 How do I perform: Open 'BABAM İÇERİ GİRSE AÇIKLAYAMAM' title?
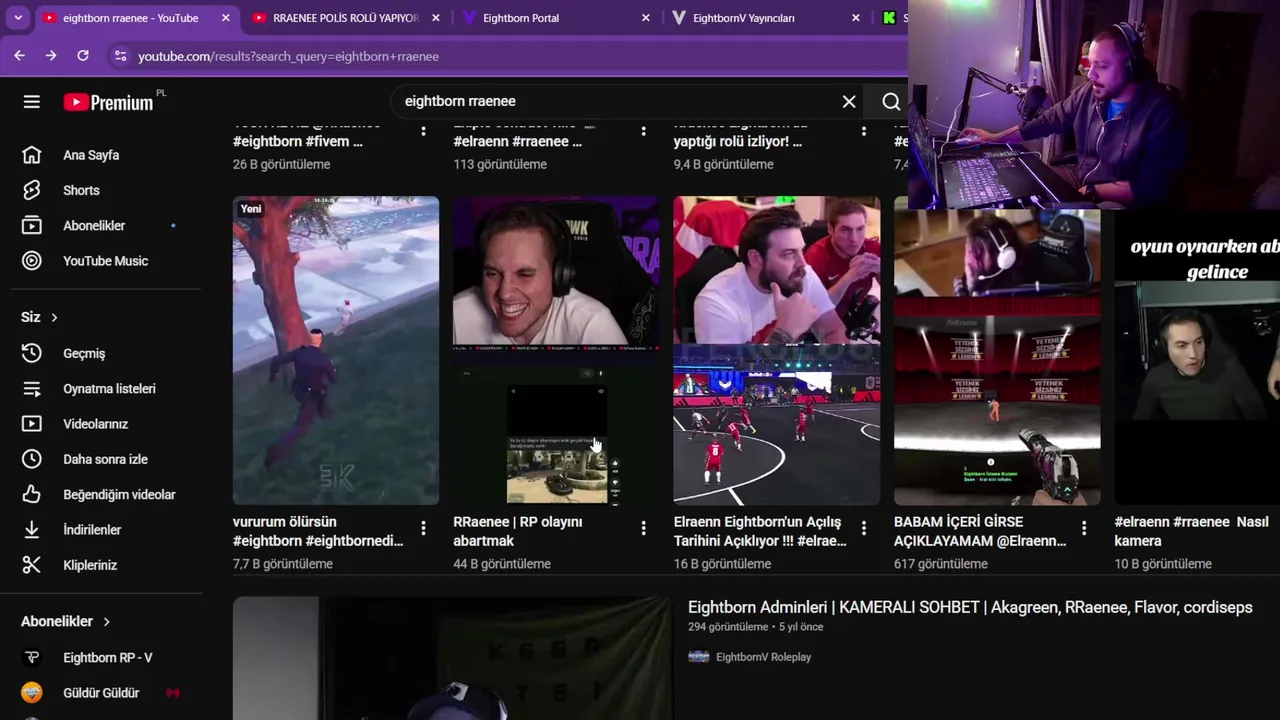pos(980,531)
